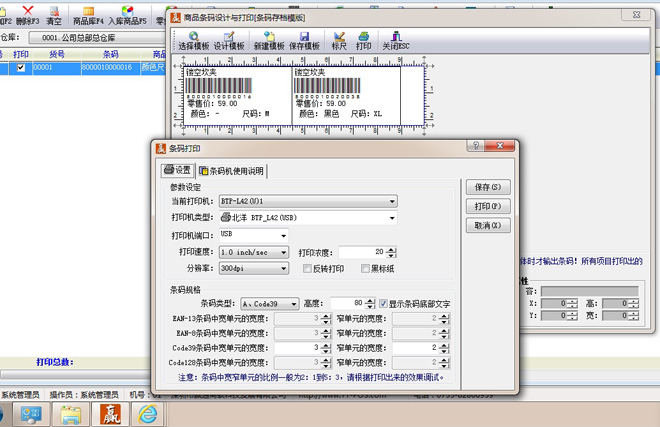
Task: Adjust Code39 wide unit width spinner
Action: point(326,348)
